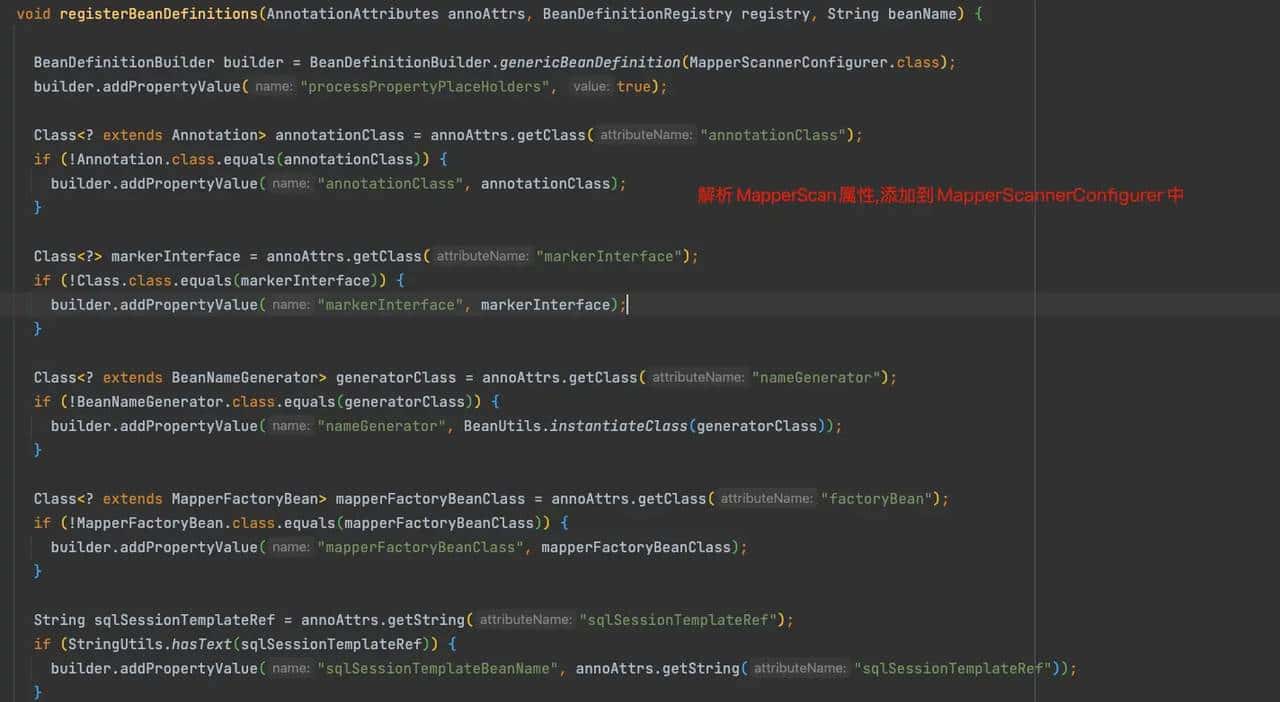Click the red MapperScan annotation comment text

940,196
